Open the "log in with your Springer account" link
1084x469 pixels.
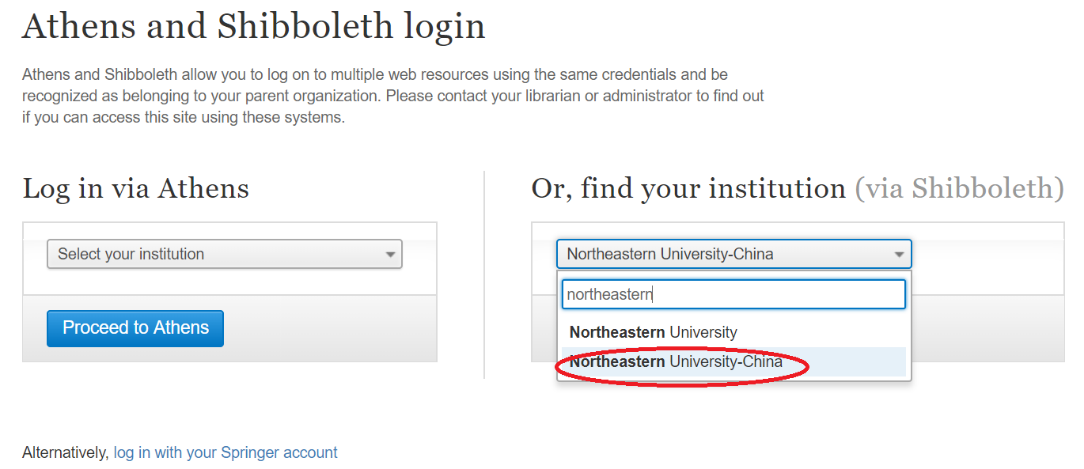click(x=225, y=453)
